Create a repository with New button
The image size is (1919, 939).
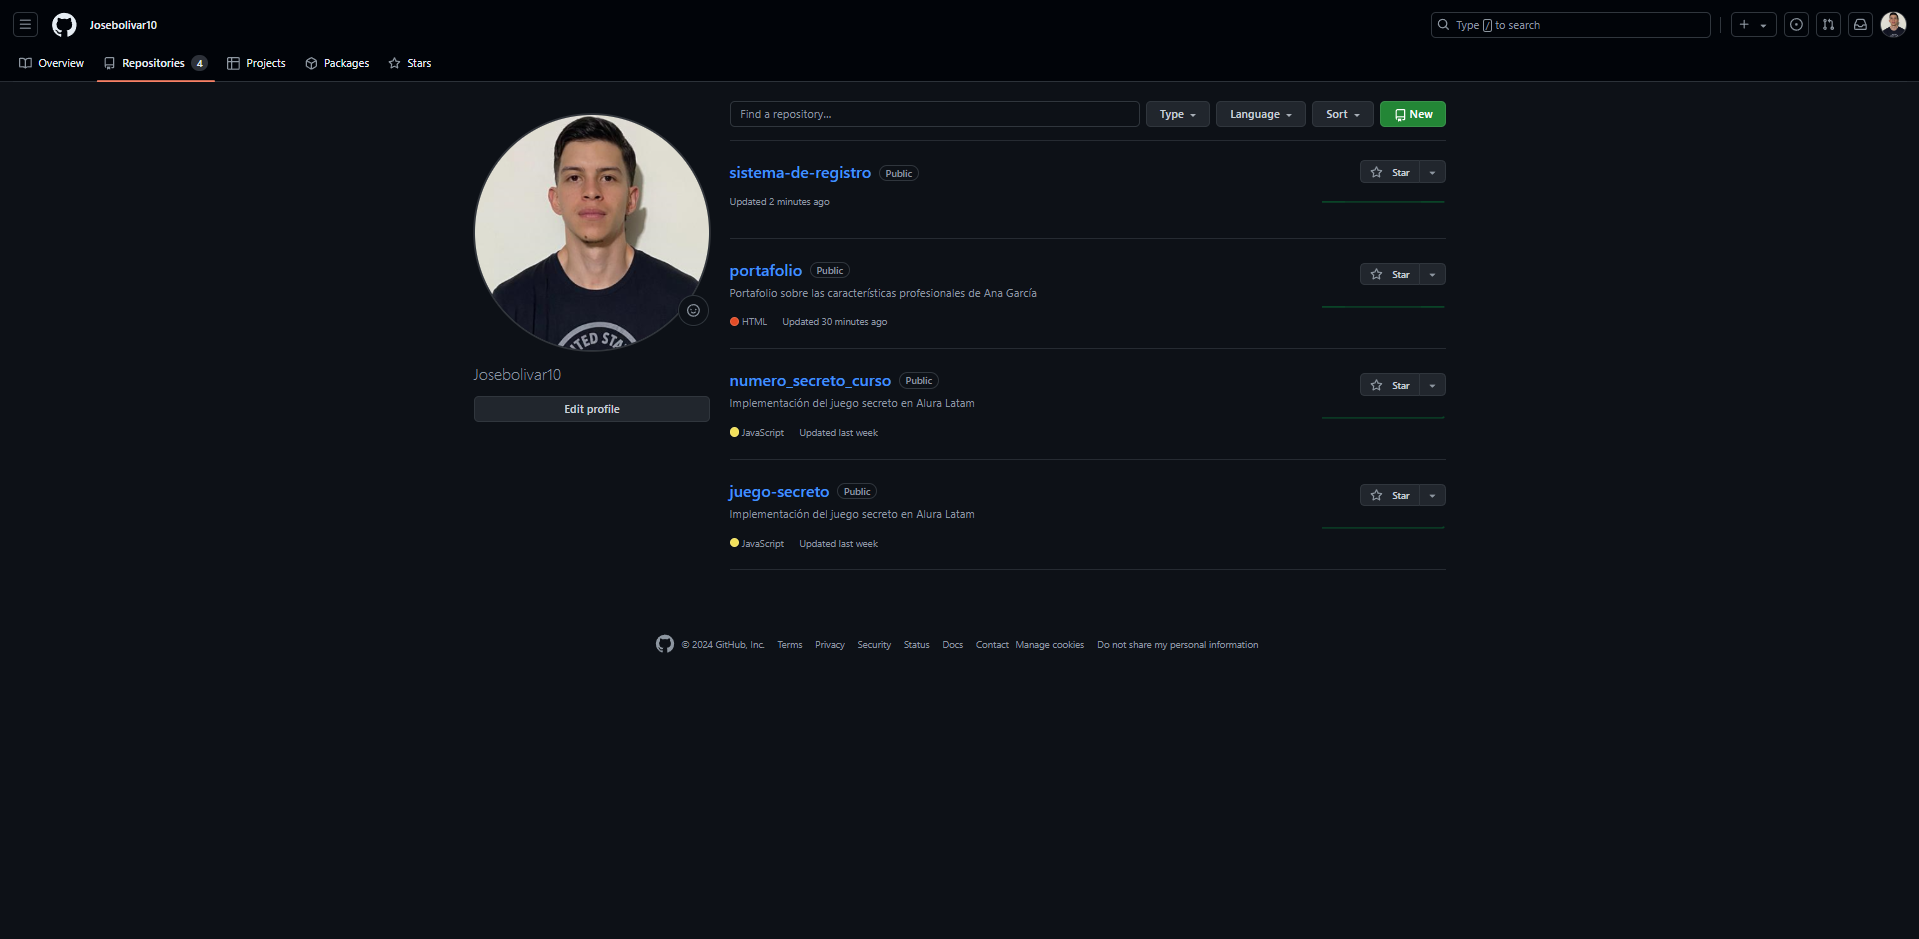tap(1413, 114)
